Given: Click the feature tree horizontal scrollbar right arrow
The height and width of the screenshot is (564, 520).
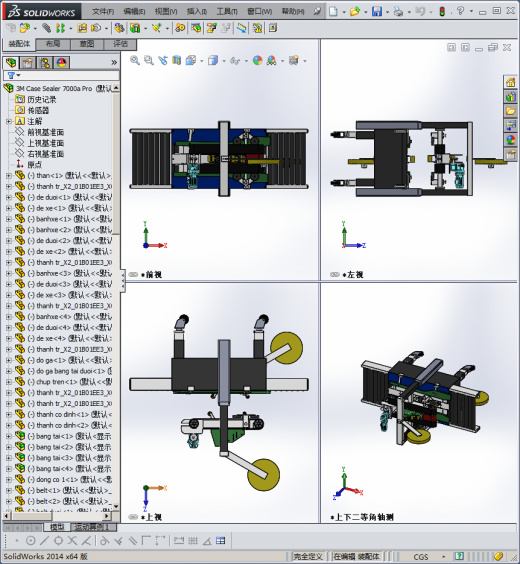Looking at the screenshot, I should [106, 516].
